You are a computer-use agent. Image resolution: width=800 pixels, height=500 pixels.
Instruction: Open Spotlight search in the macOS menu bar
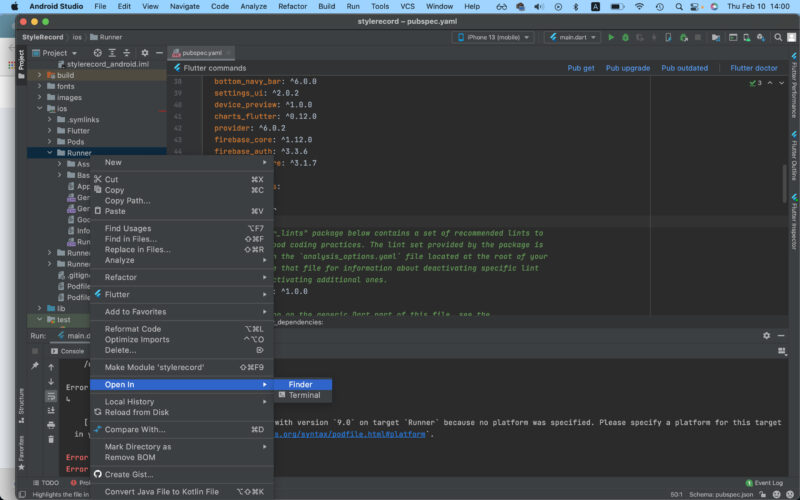click(679, 6)
